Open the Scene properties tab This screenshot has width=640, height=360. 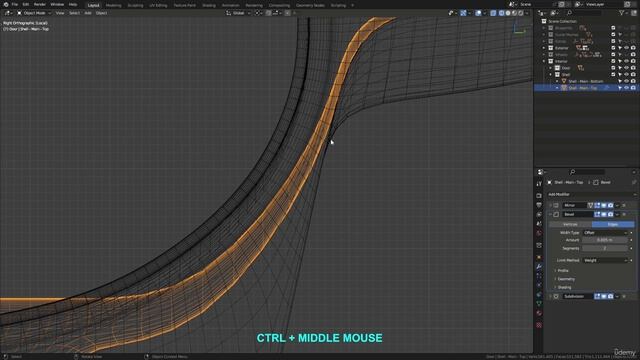539,224
